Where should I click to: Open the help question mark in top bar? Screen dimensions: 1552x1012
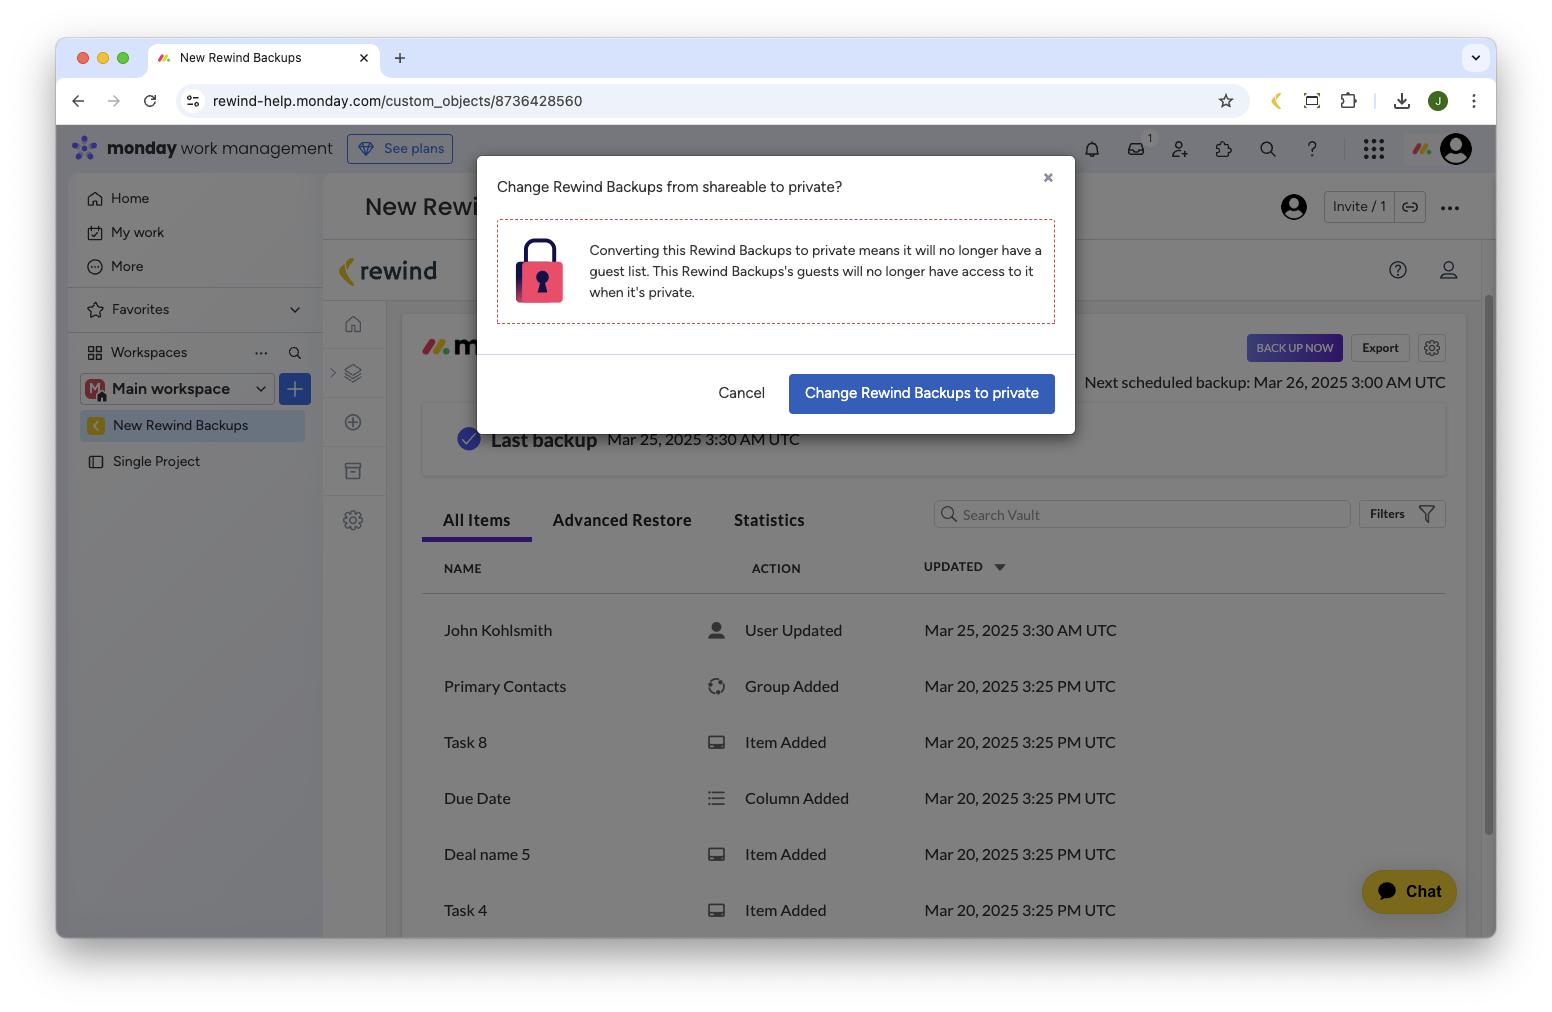pos(1311,149)
